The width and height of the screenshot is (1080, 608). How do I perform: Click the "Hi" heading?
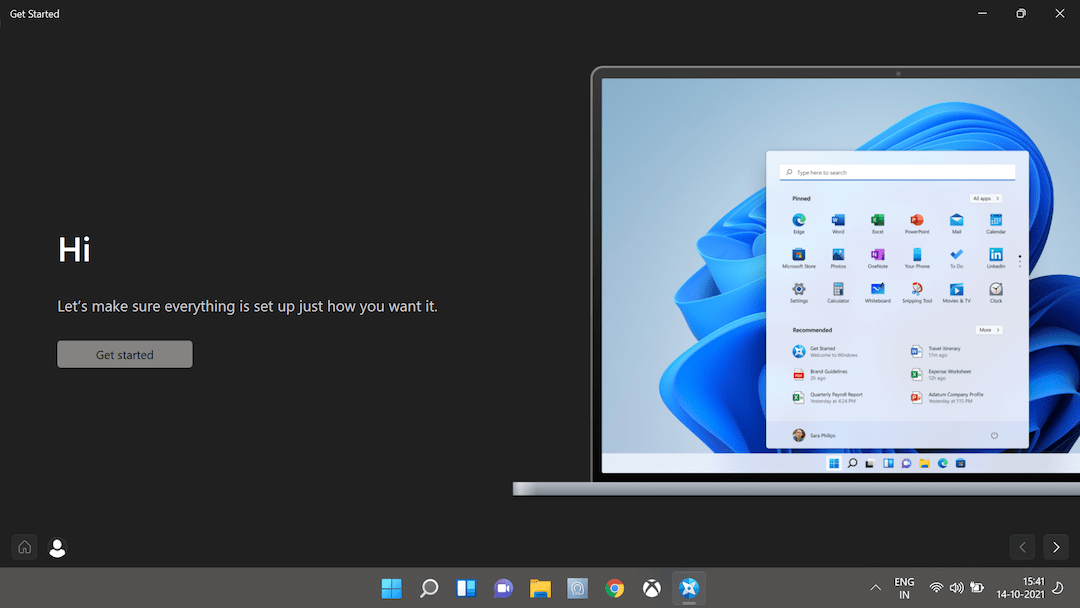pyautogui.click(x=74, y=249)
